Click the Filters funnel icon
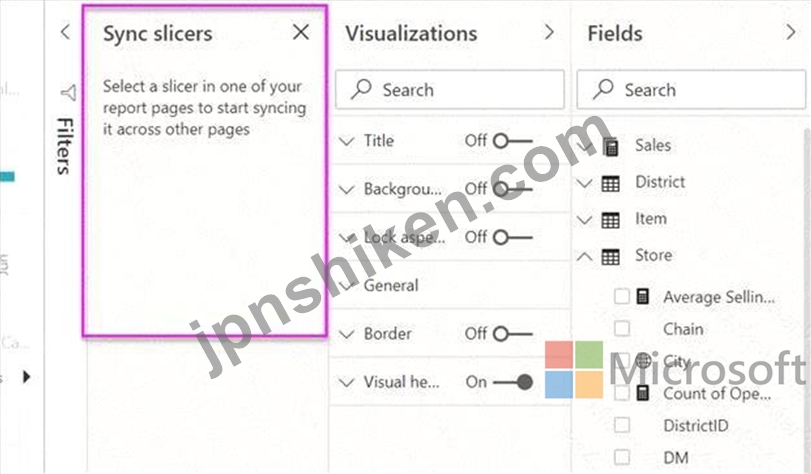The image size is (811, 474). 68,93
